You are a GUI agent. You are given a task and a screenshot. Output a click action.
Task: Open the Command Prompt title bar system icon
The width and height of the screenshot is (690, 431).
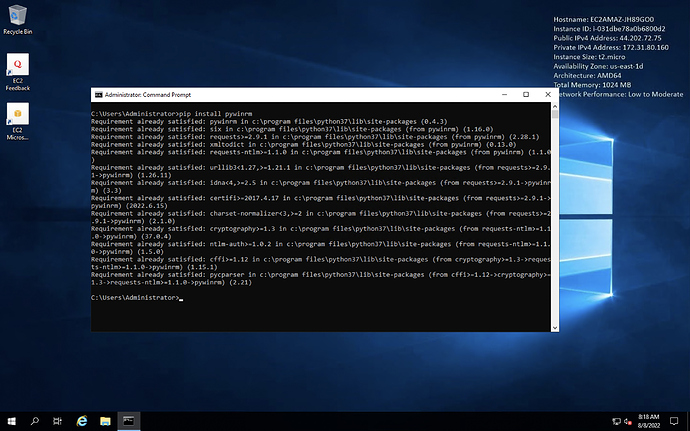pos(99,95)
